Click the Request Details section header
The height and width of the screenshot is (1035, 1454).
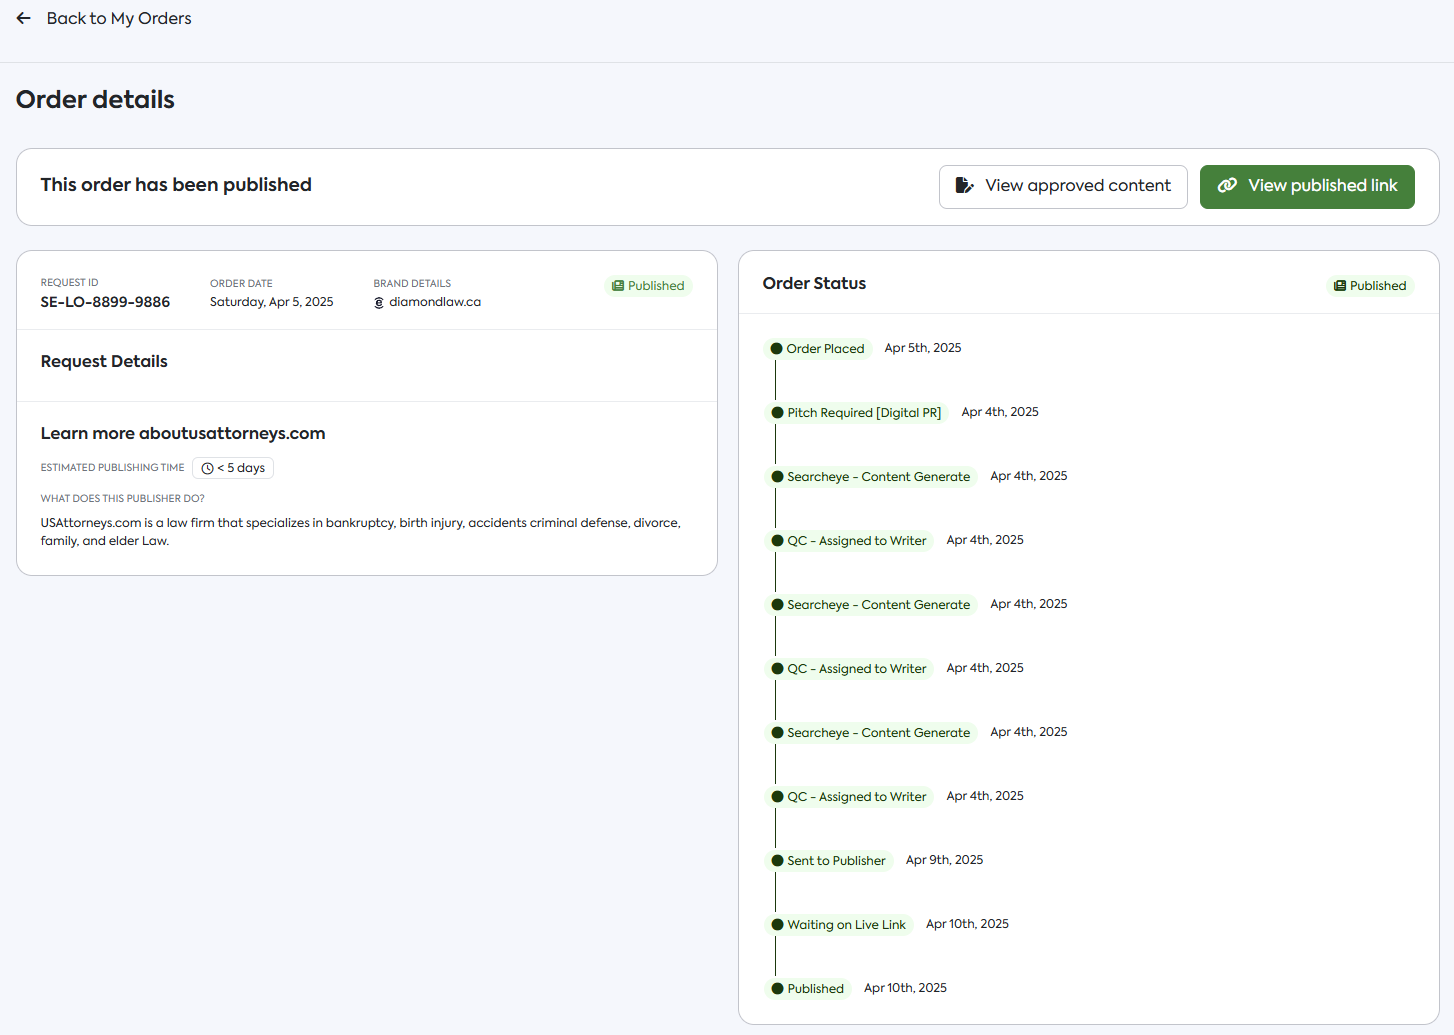[x=104, y=362]
